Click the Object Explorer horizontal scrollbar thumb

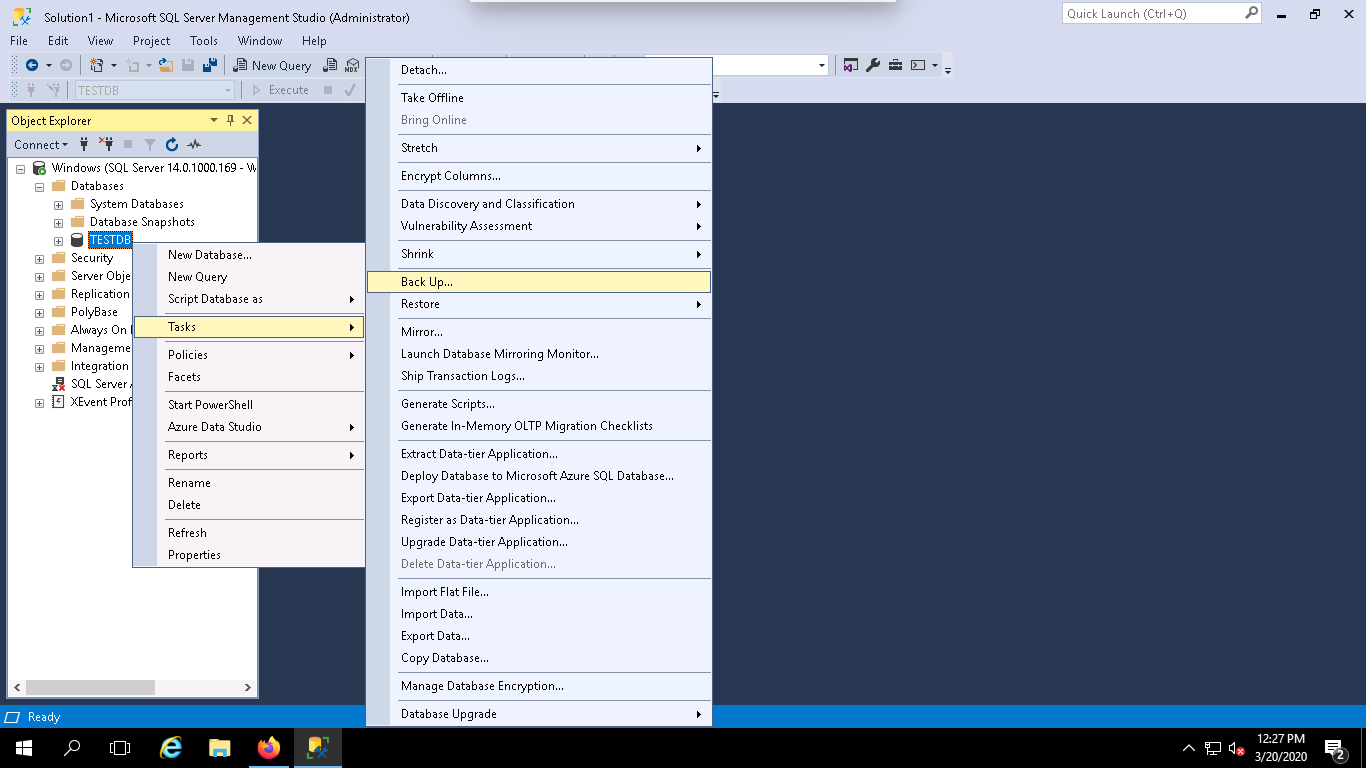90,688
